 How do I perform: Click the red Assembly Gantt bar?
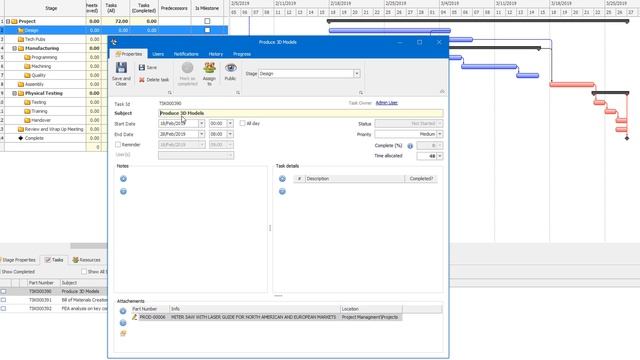tap(572, 85)
